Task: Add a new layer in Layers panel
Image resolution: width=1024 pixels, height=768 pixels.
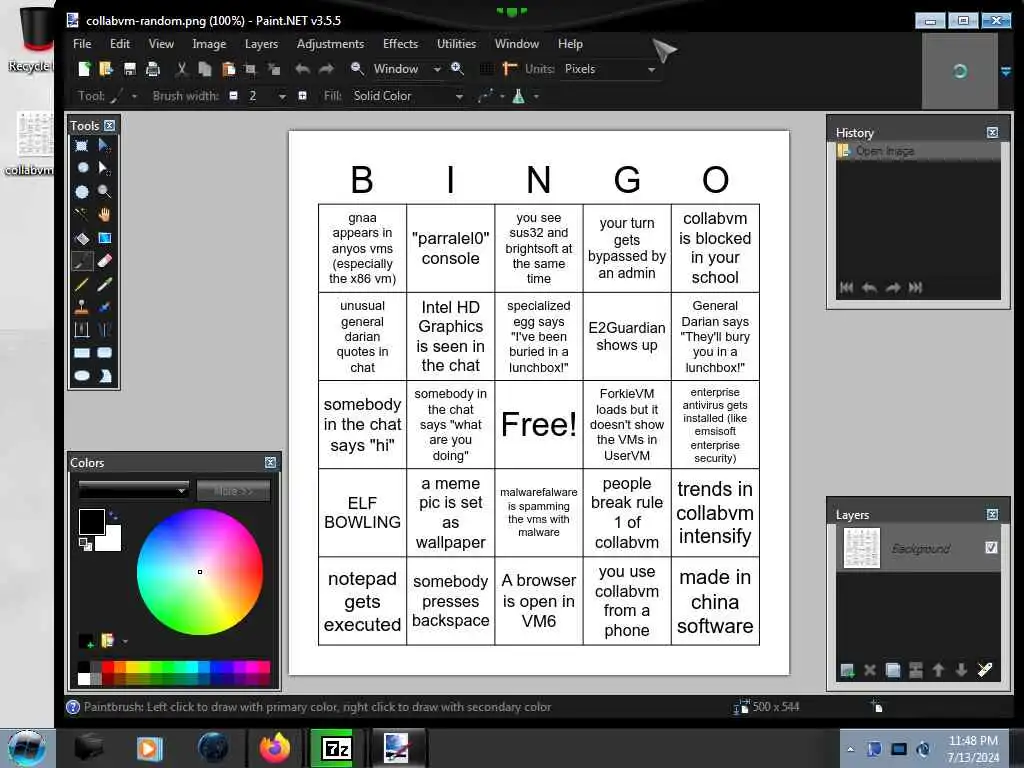Action: pos(847,670)
